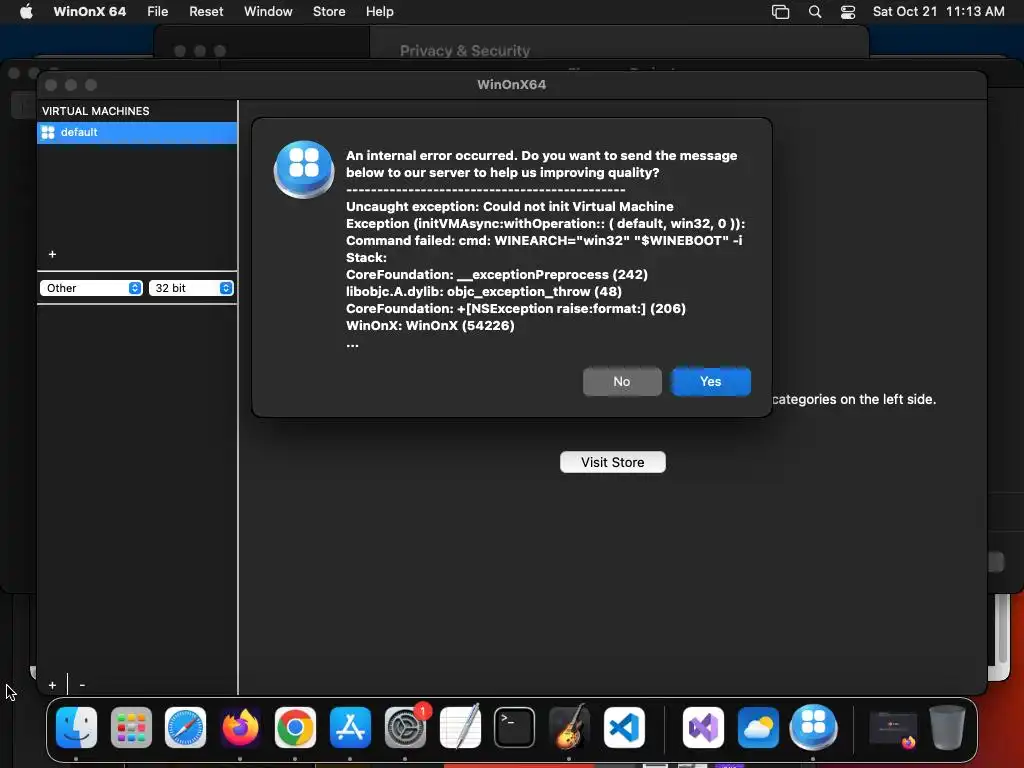
Task: Open the Other OS type dropdown
Action: (x=91, y=288)
